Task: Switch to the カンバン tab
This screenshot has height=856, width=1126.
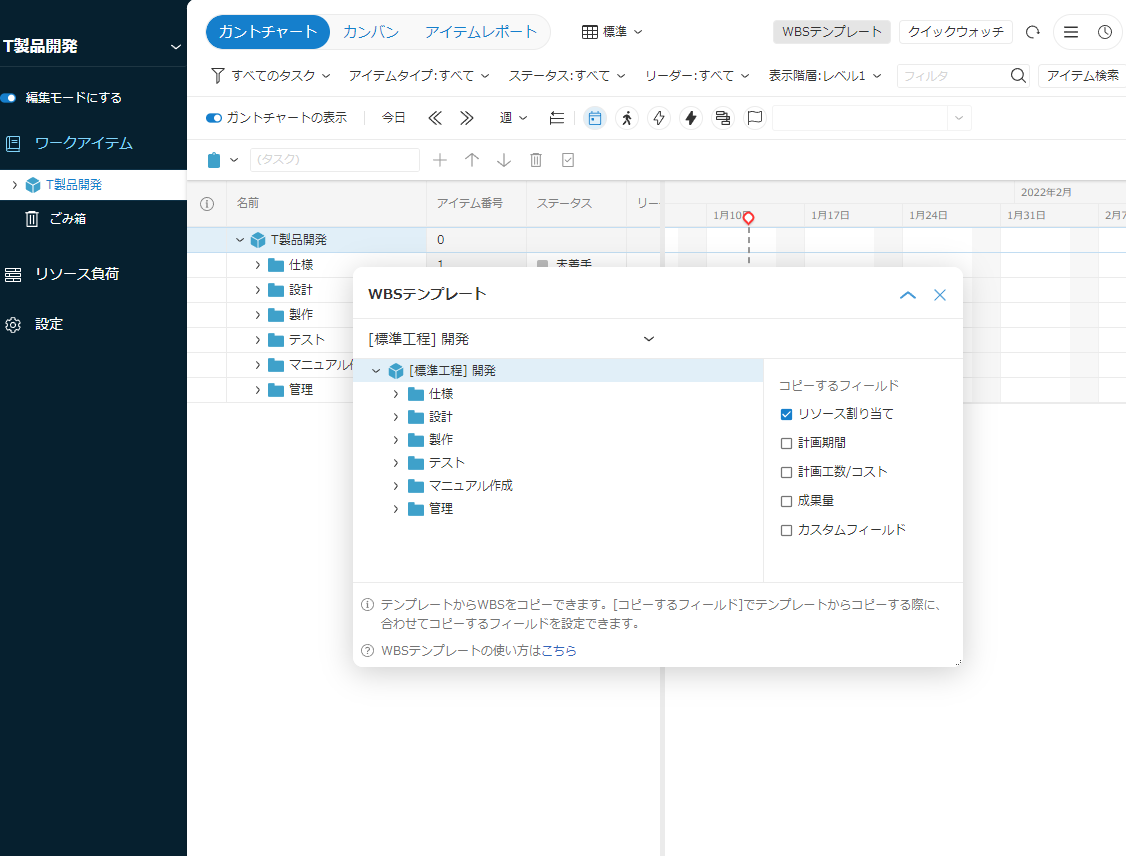Action: point(370,31)
